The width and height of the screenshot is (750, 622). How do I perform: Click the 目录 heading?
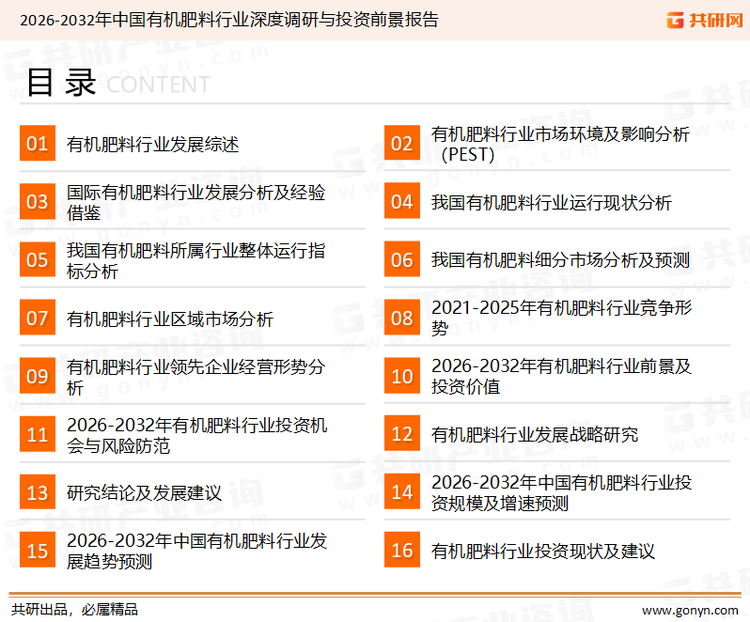[x=61, y=82]
